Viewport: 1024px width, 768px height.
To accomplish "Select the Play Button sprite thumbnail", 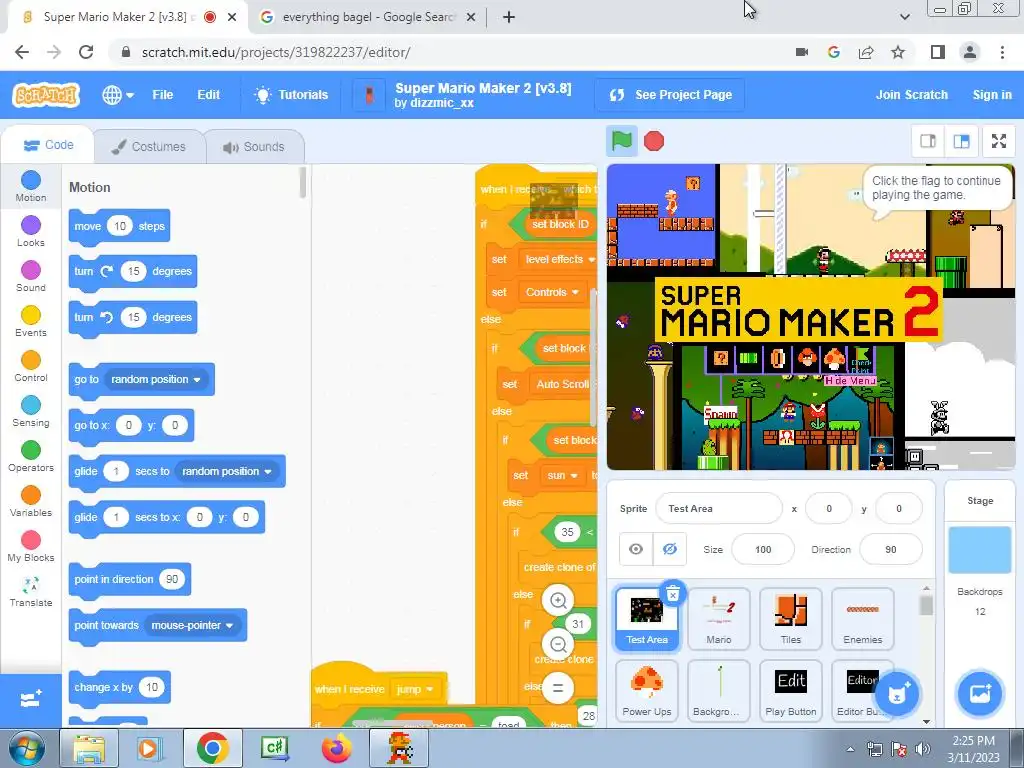I will (790, 691).
